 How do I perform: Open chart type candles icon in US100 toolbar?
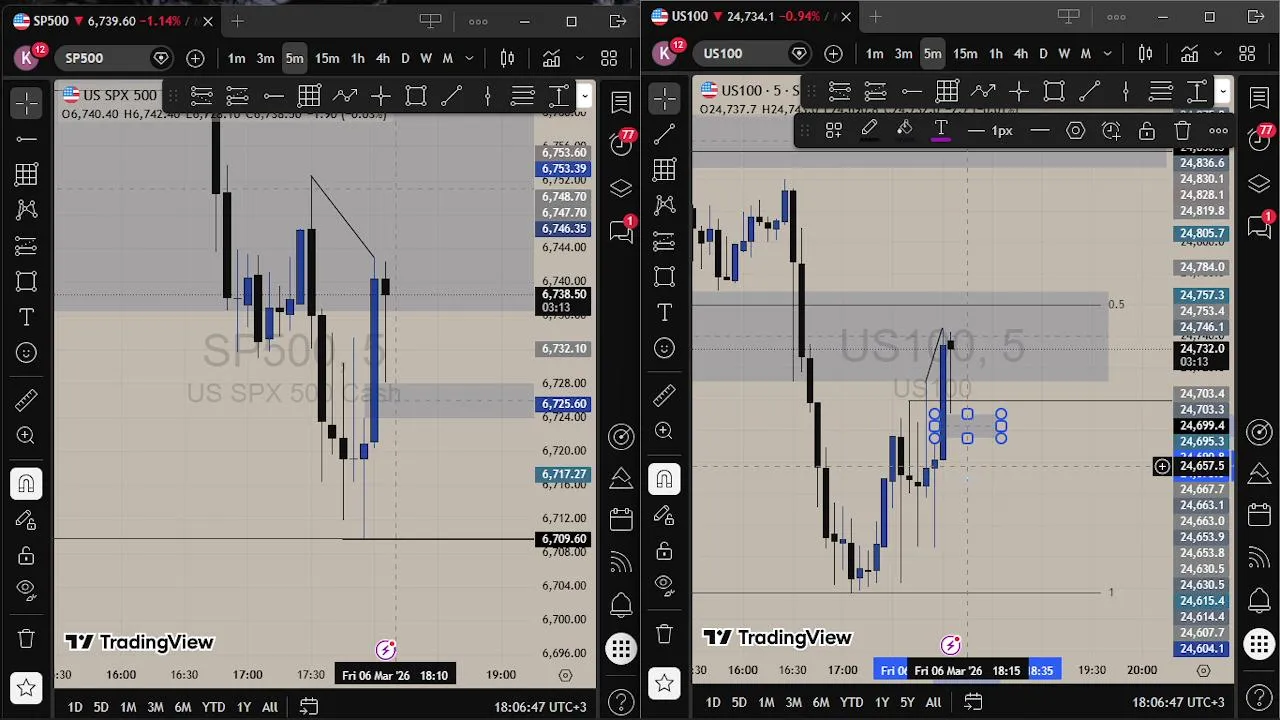(1145, 54)
